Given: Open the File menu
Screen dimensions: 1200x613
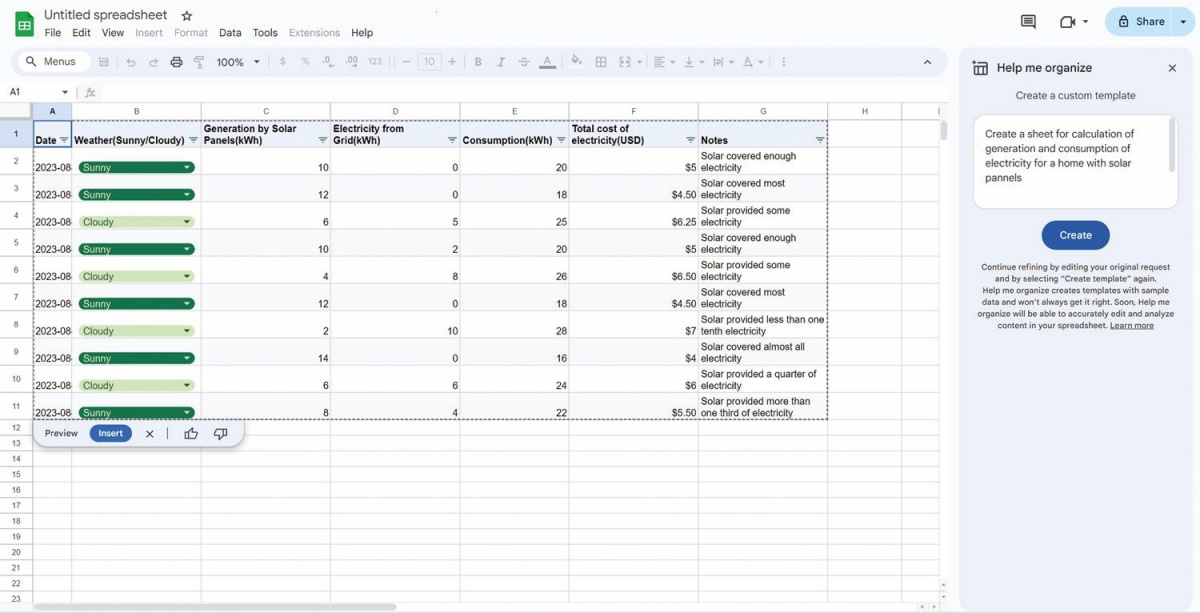Looking at the screenshot, I should click(53, 33).
